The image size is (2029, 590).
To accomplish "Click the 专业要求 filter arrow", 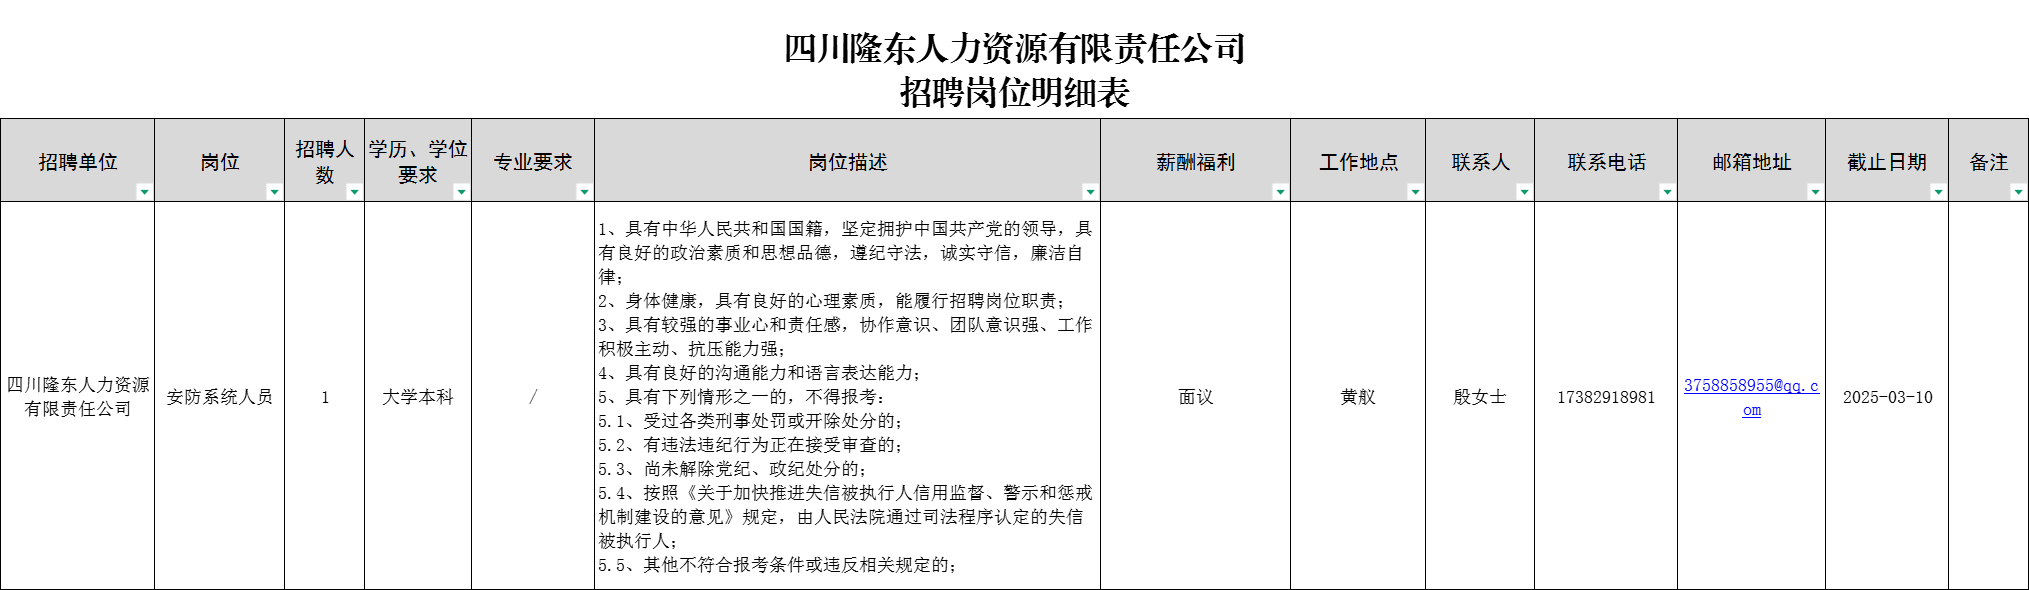I will (584, 192).
